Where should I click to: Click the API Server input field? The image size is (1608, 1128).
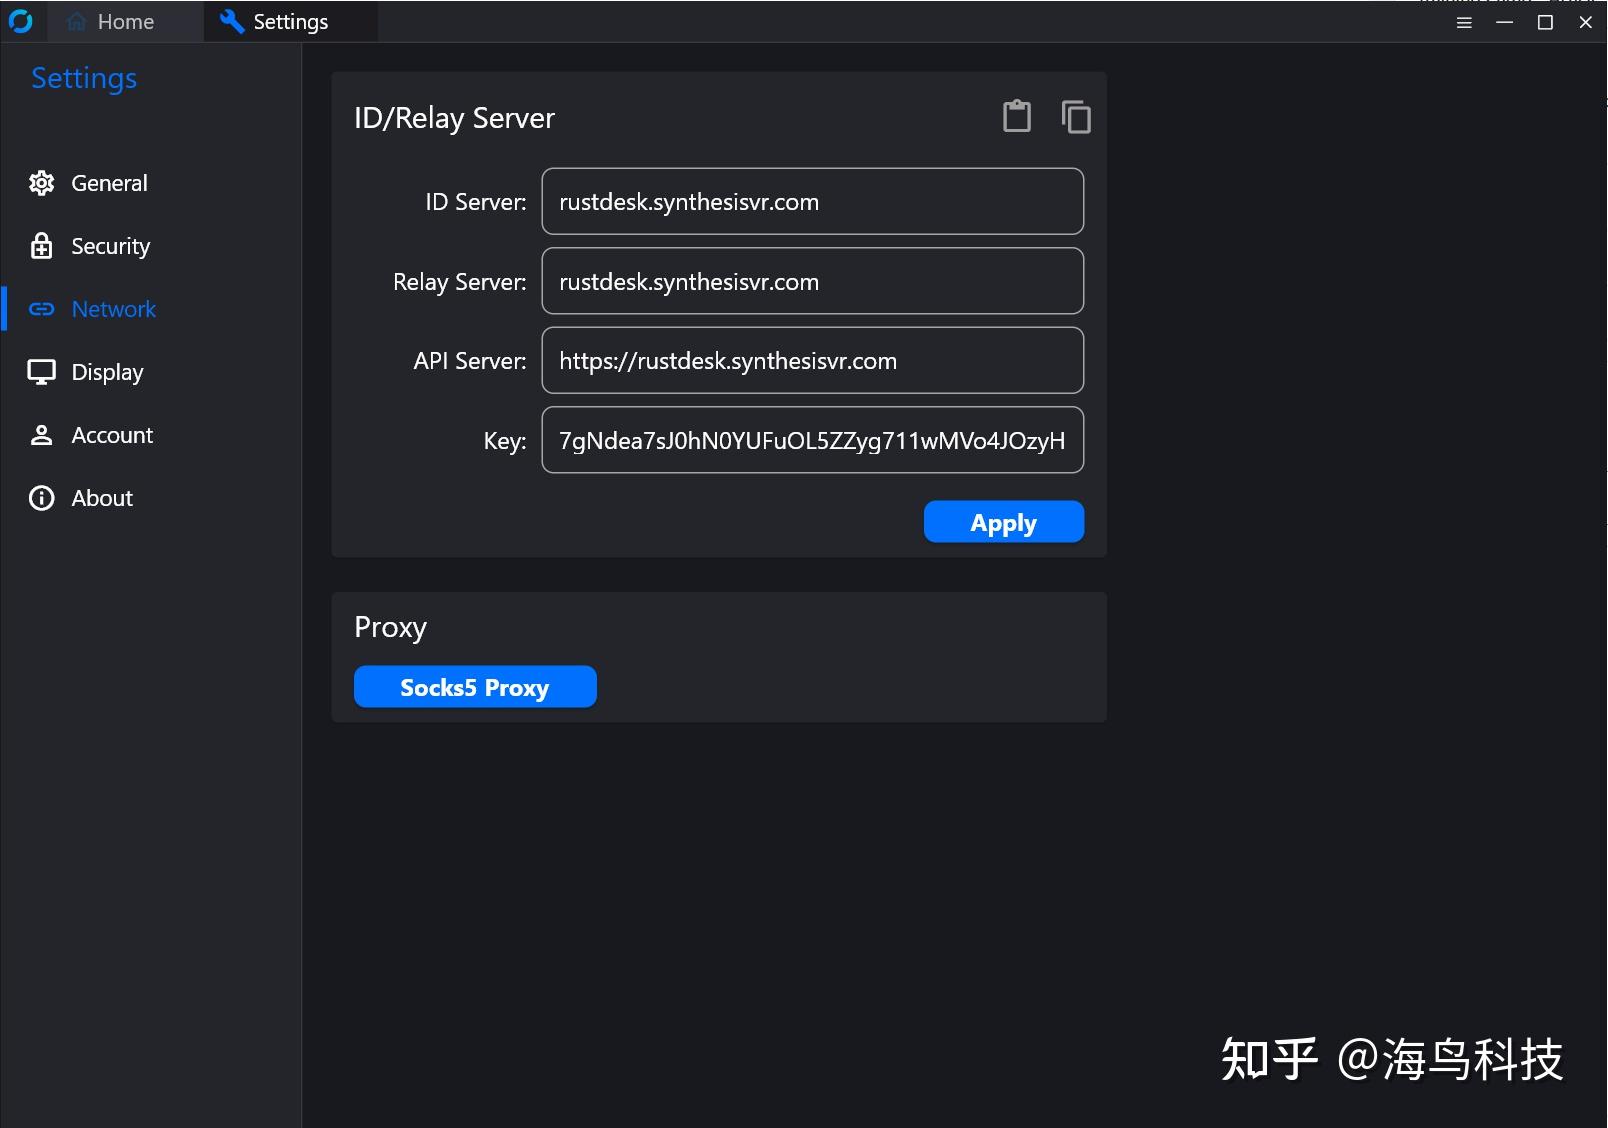pos(812,360)
